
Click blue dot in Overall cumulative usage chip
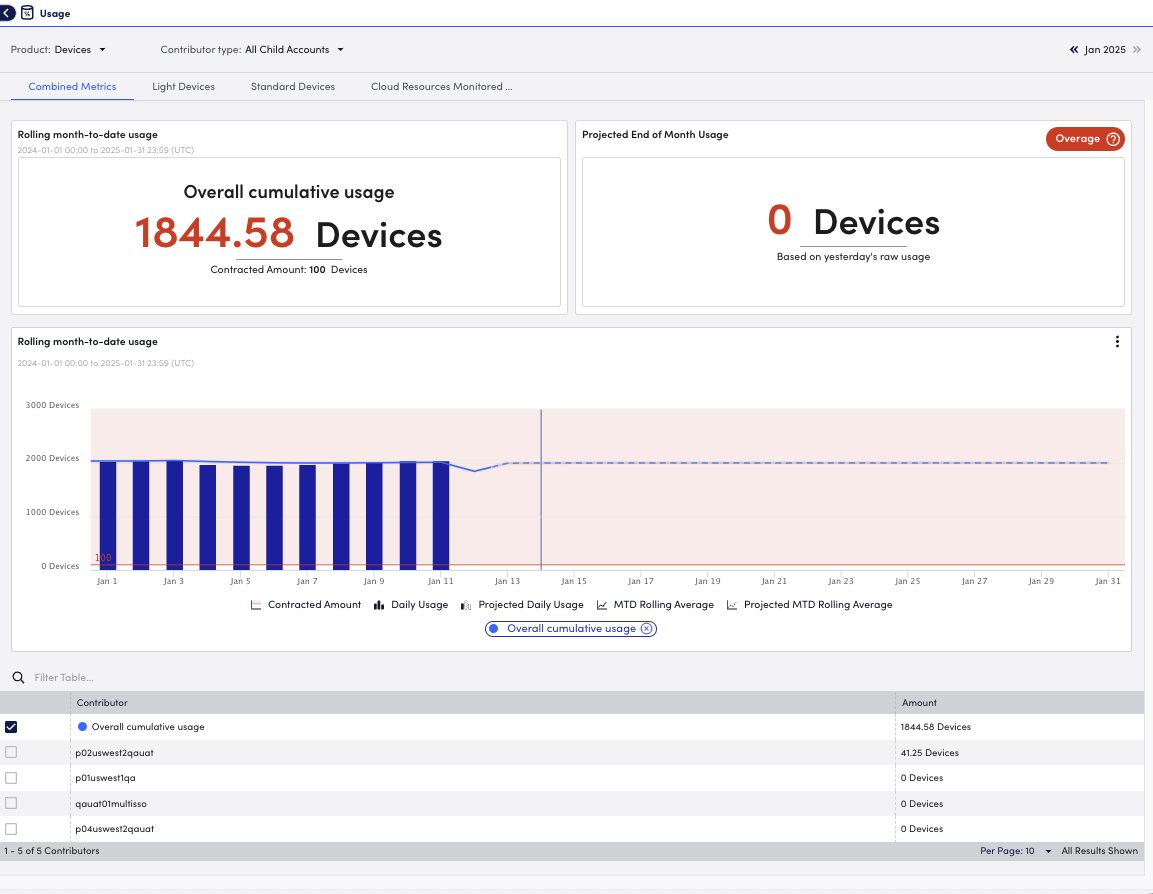(493, 629)
